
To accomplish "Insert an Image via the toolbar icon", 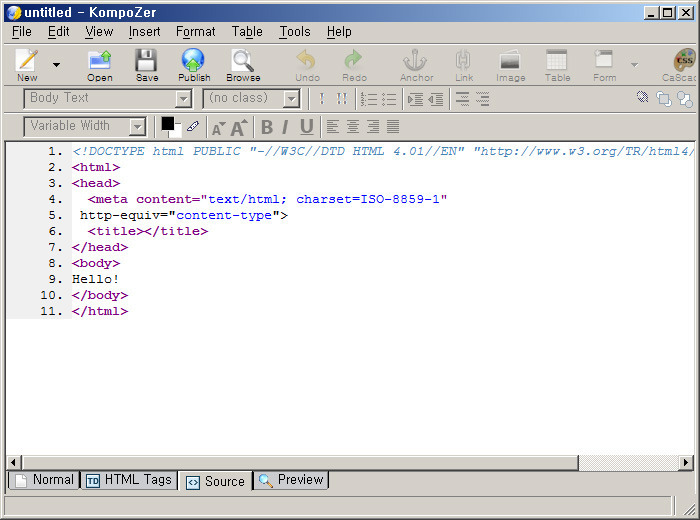I will (510, 60).
